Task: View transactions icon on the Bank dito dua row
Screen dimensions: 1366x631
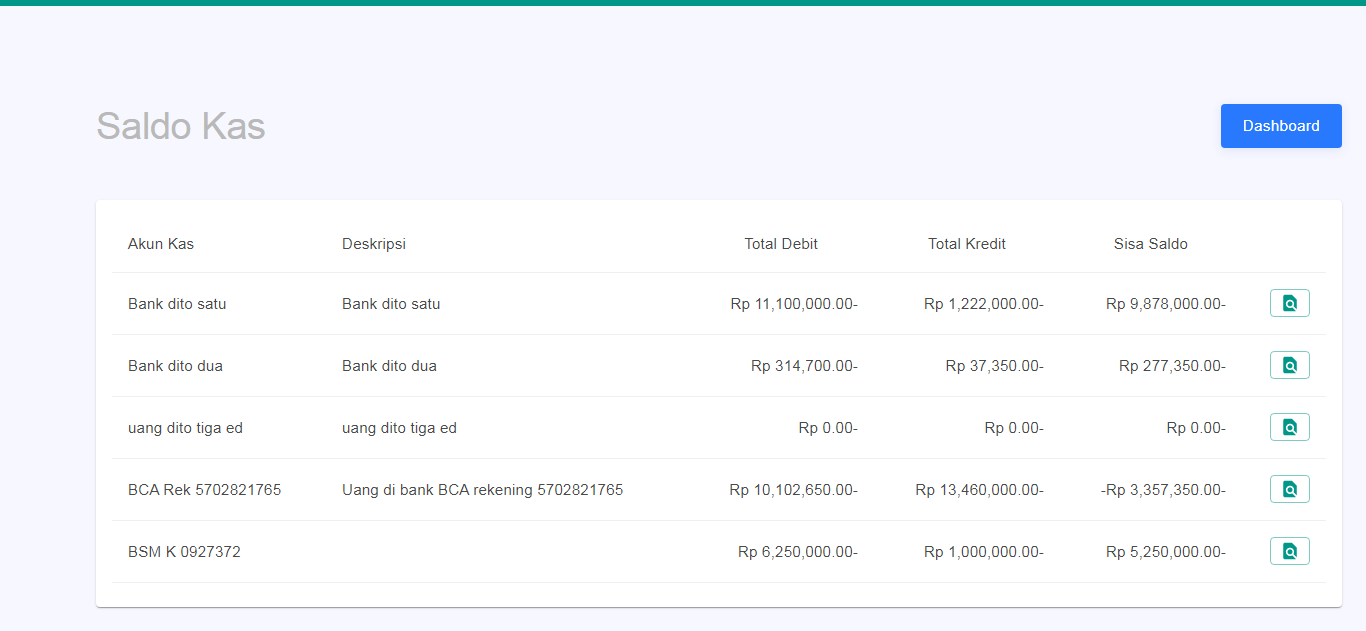Action: coord(1289,364)
